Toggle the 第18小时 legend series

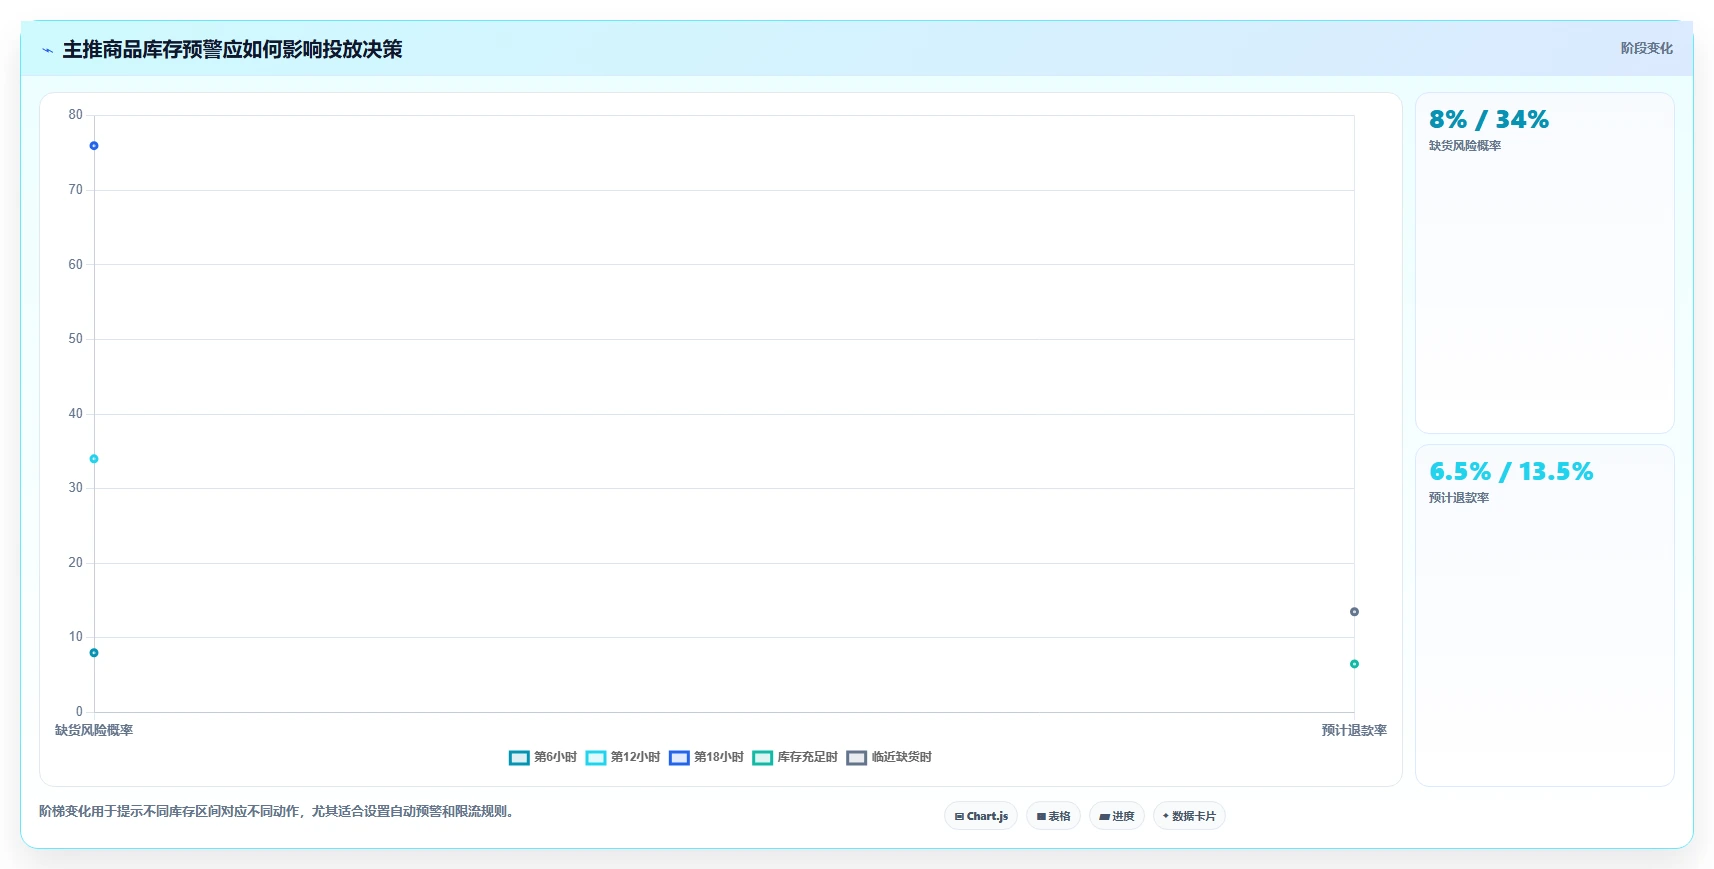[x=706, y=757]
